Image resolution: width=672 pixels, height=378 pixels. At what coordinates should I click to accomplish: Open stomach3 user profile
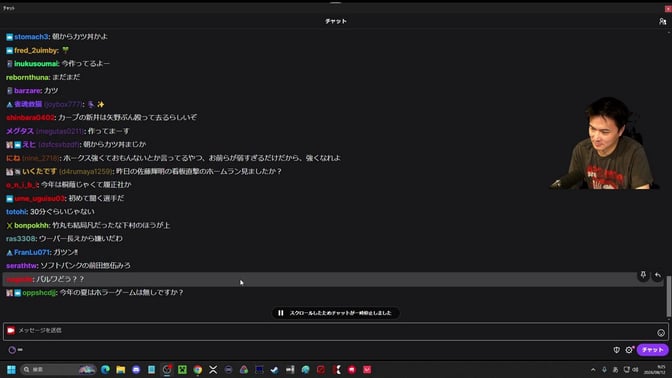(x=31, y=37)
